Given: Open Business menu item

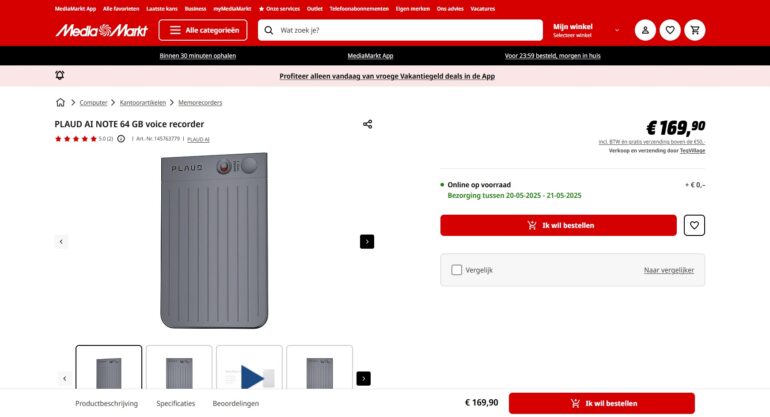Looking at the screenshot, I should [x=195, y=9].
